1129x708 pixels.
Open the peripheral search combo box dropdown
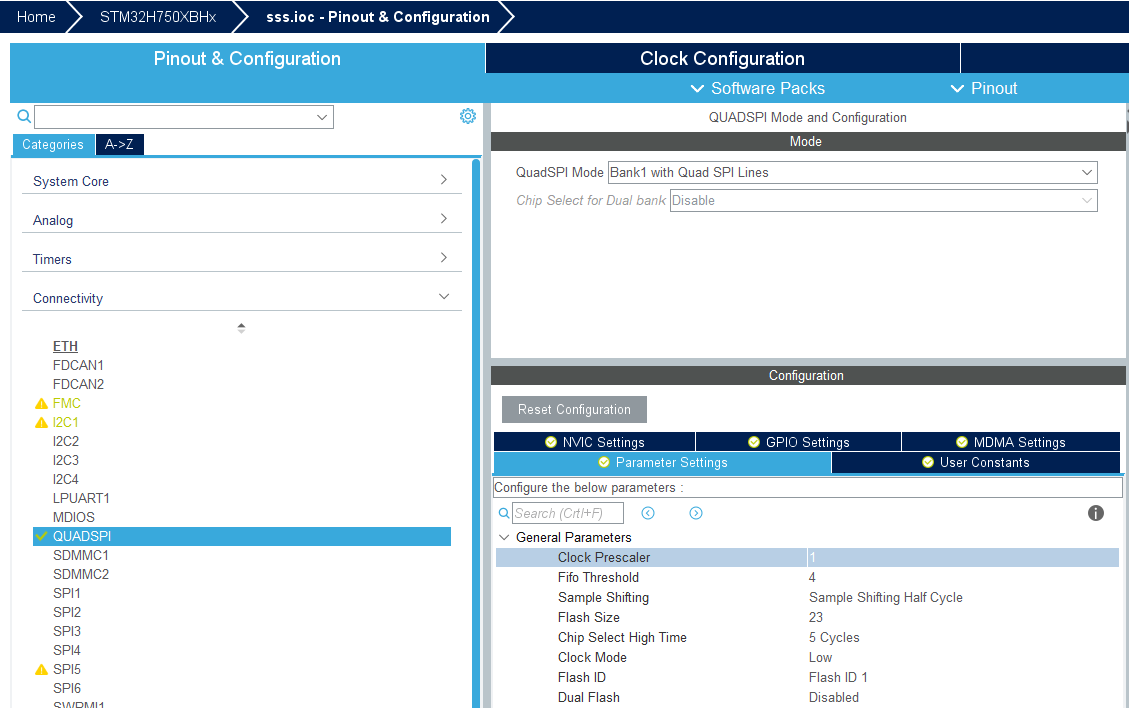(x=322, y=117)
